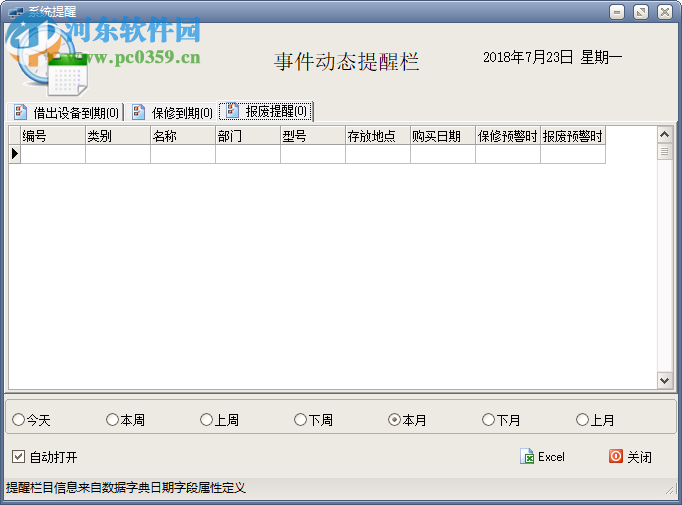Screen dimensions: 682x505
Task: Click the empty 编号 cell in first row
Action: coord(53,154)
